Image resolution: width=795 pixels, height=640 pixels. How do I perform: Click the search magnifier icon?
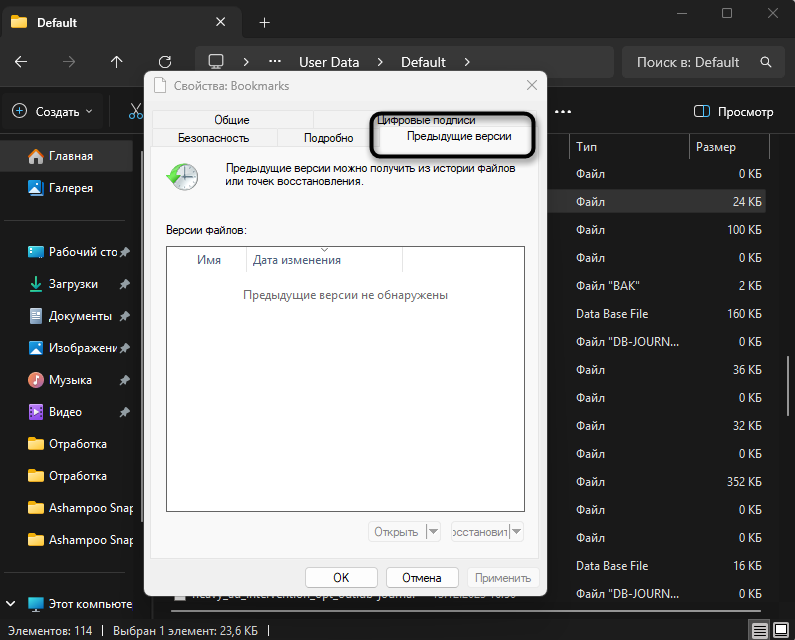click(766, 62)
